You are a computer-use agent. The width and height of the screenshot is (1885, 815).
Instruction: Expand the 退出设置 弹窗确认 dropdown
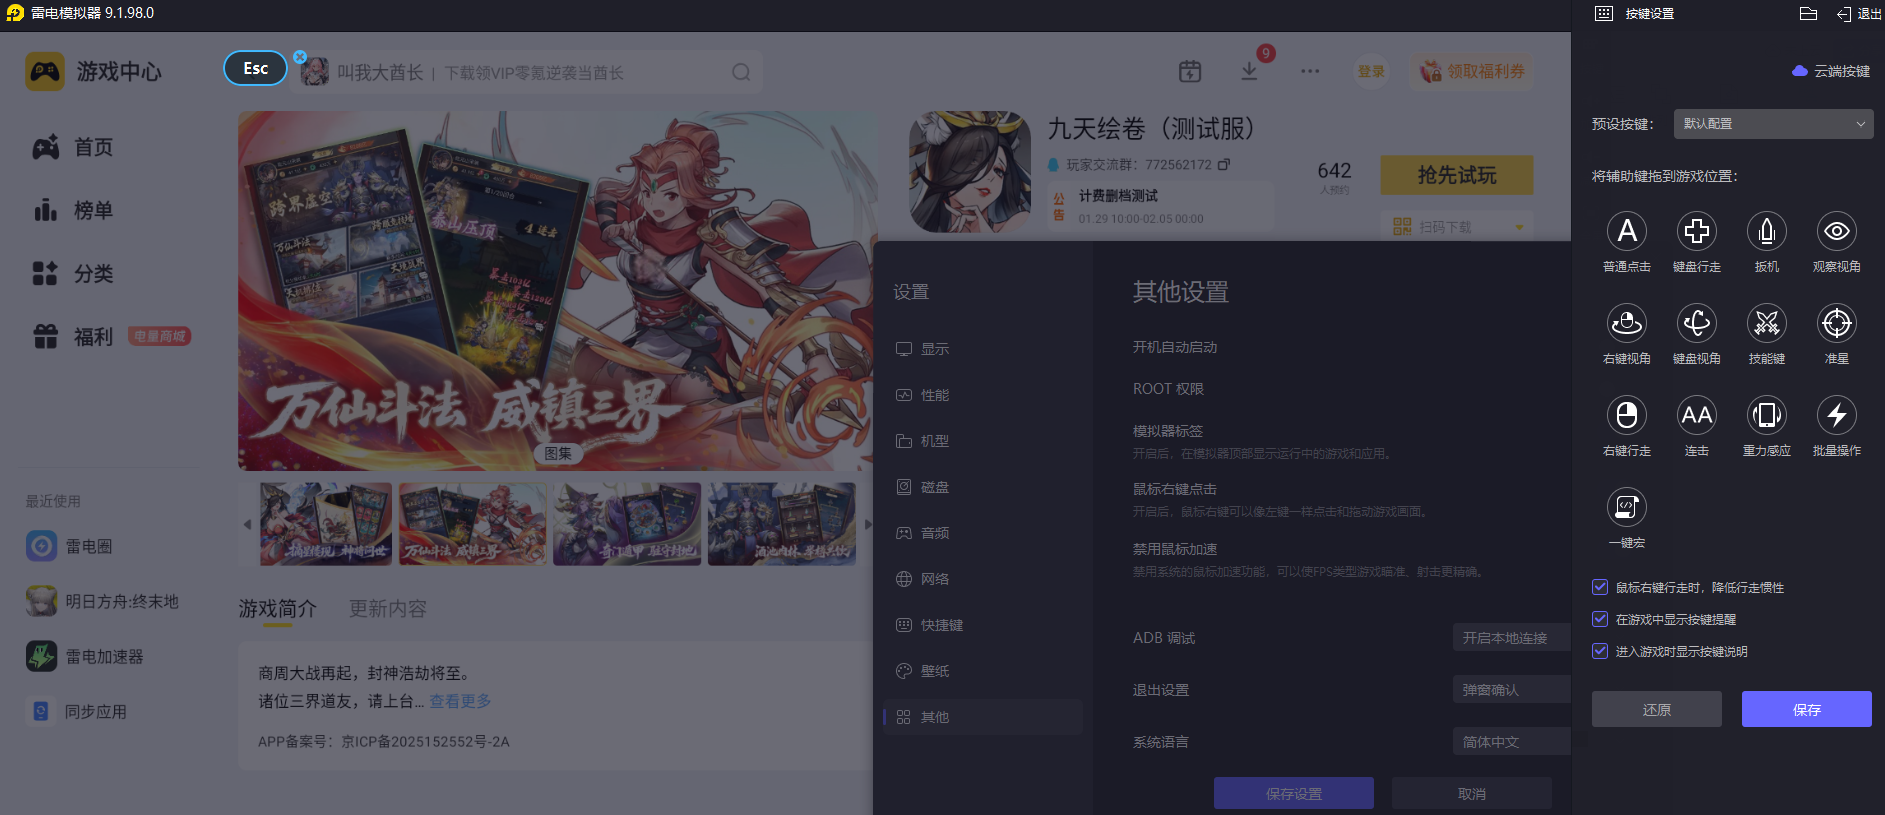(x=1511, y=690)
